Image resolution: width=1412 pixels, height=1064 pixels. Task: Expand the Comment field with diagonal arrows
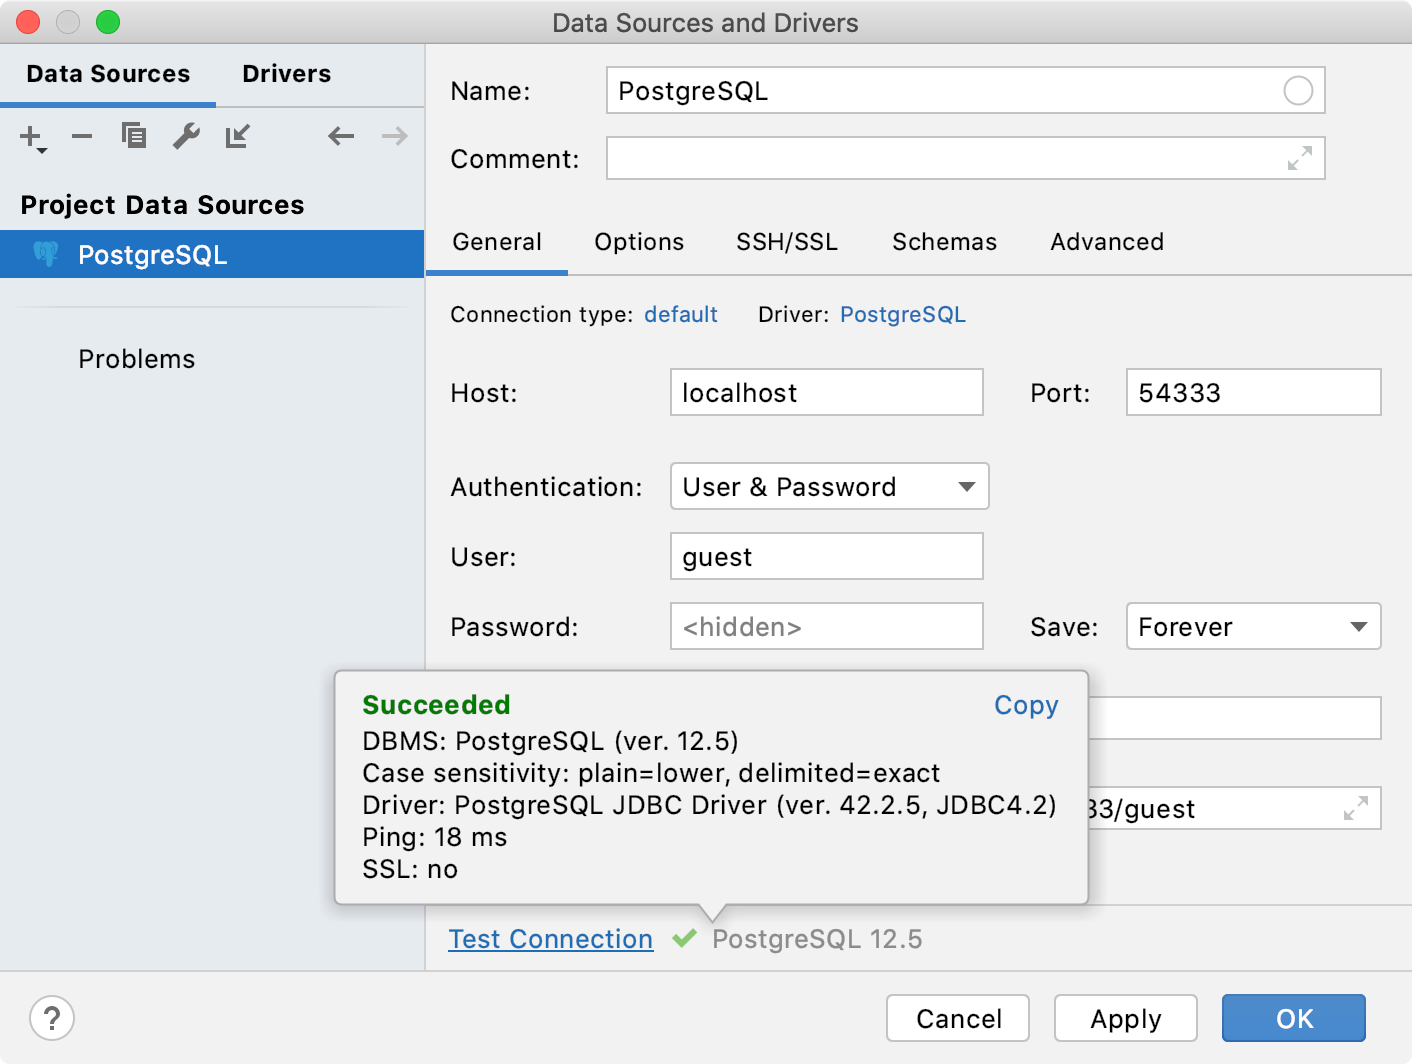1299,158
